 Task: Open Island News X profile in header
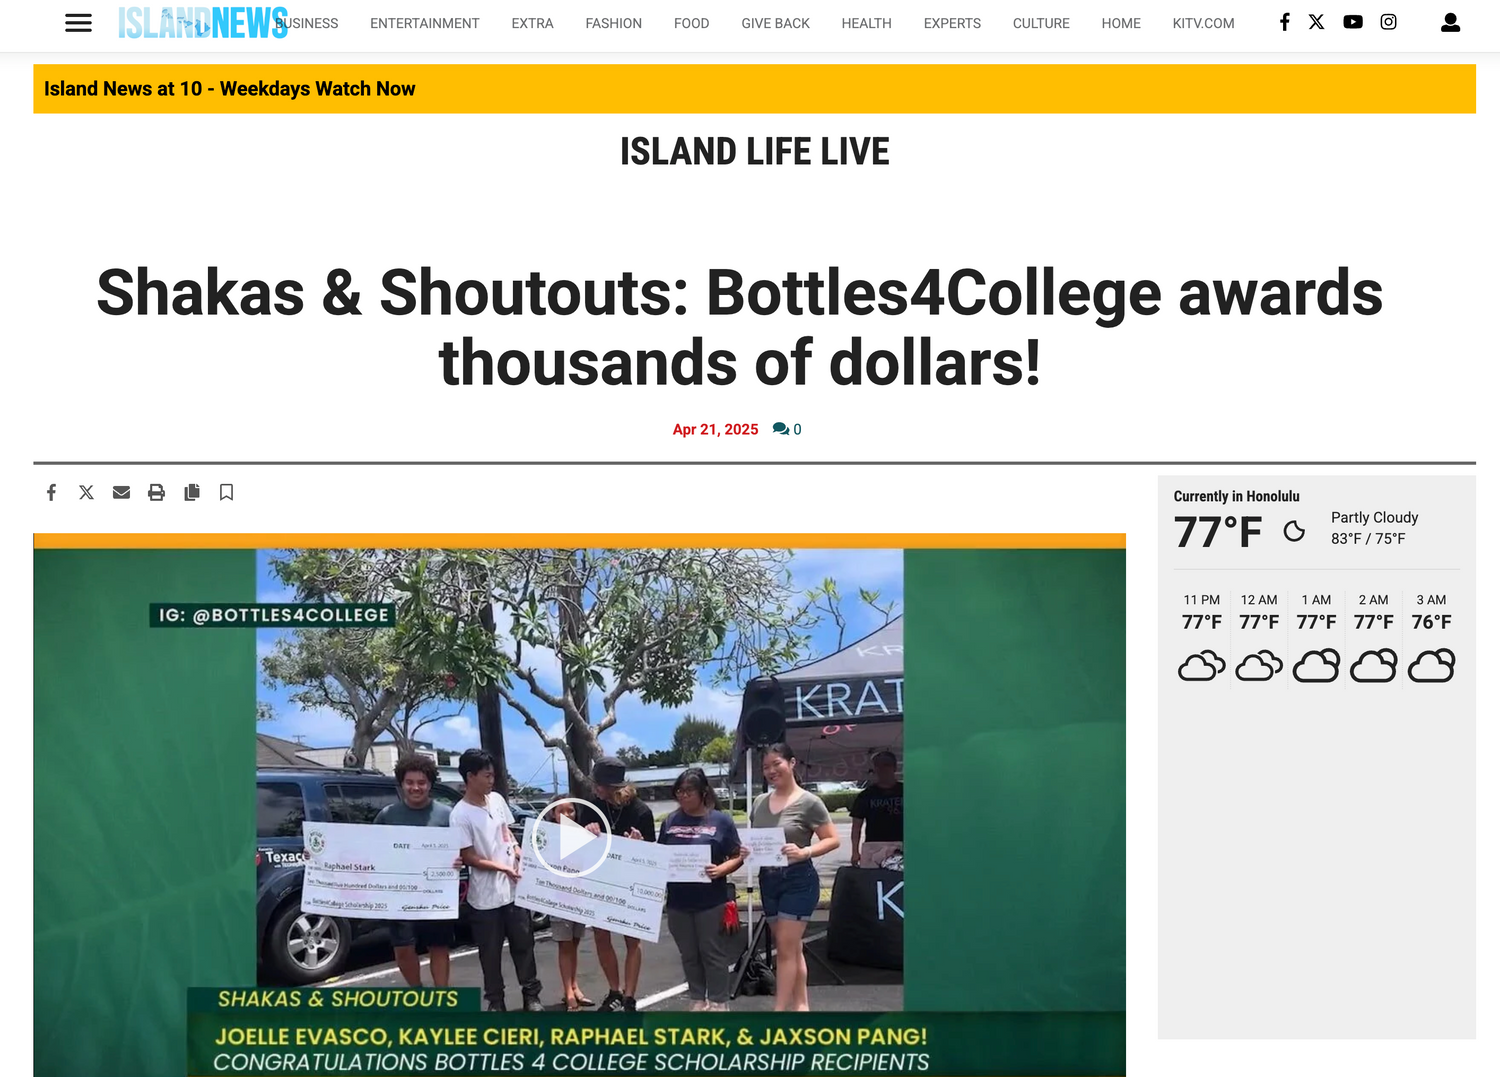coord(1317,22)
